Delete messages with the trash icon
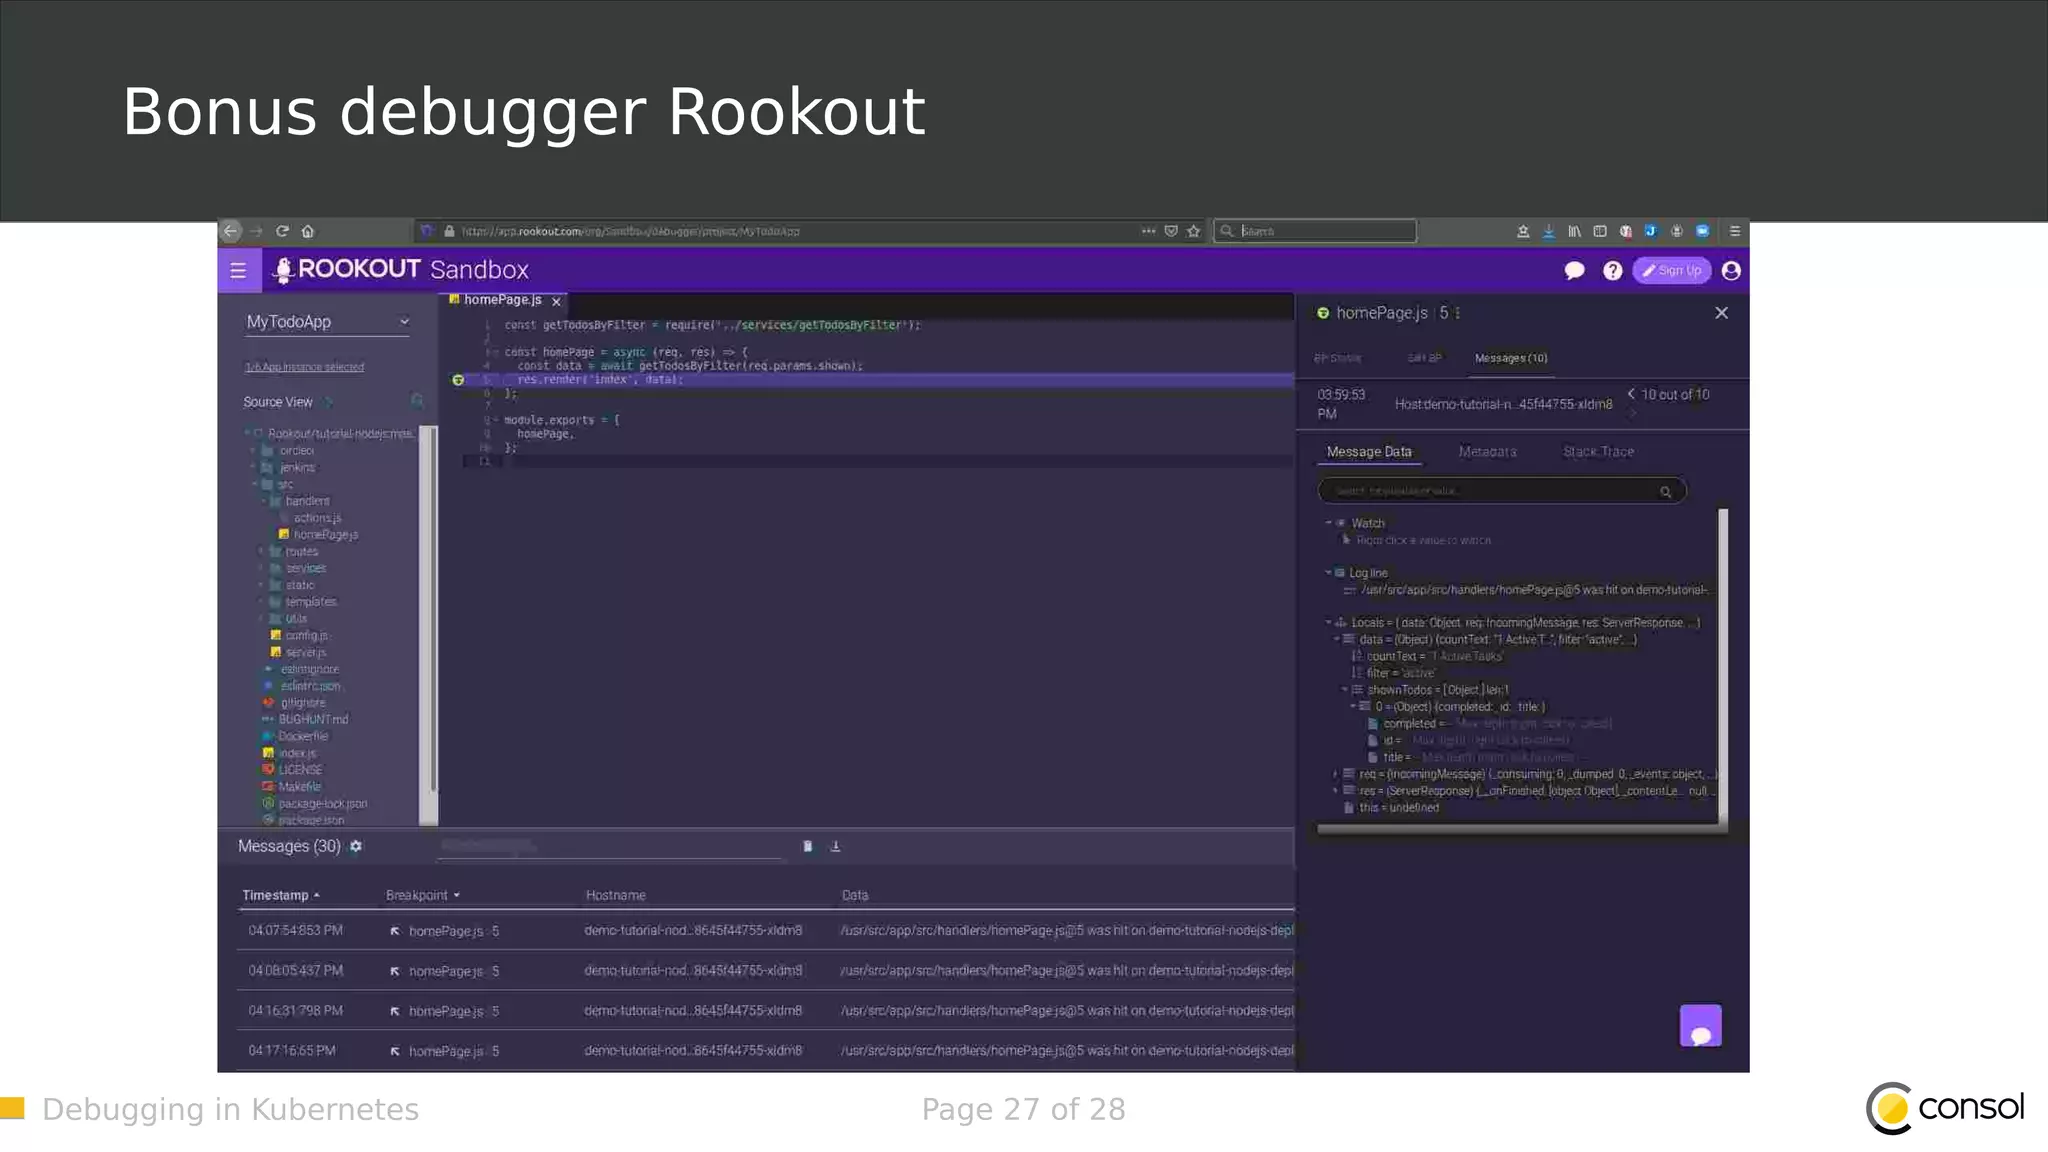This screenshot has width=2048, height=1152. (x=808, y=846)
